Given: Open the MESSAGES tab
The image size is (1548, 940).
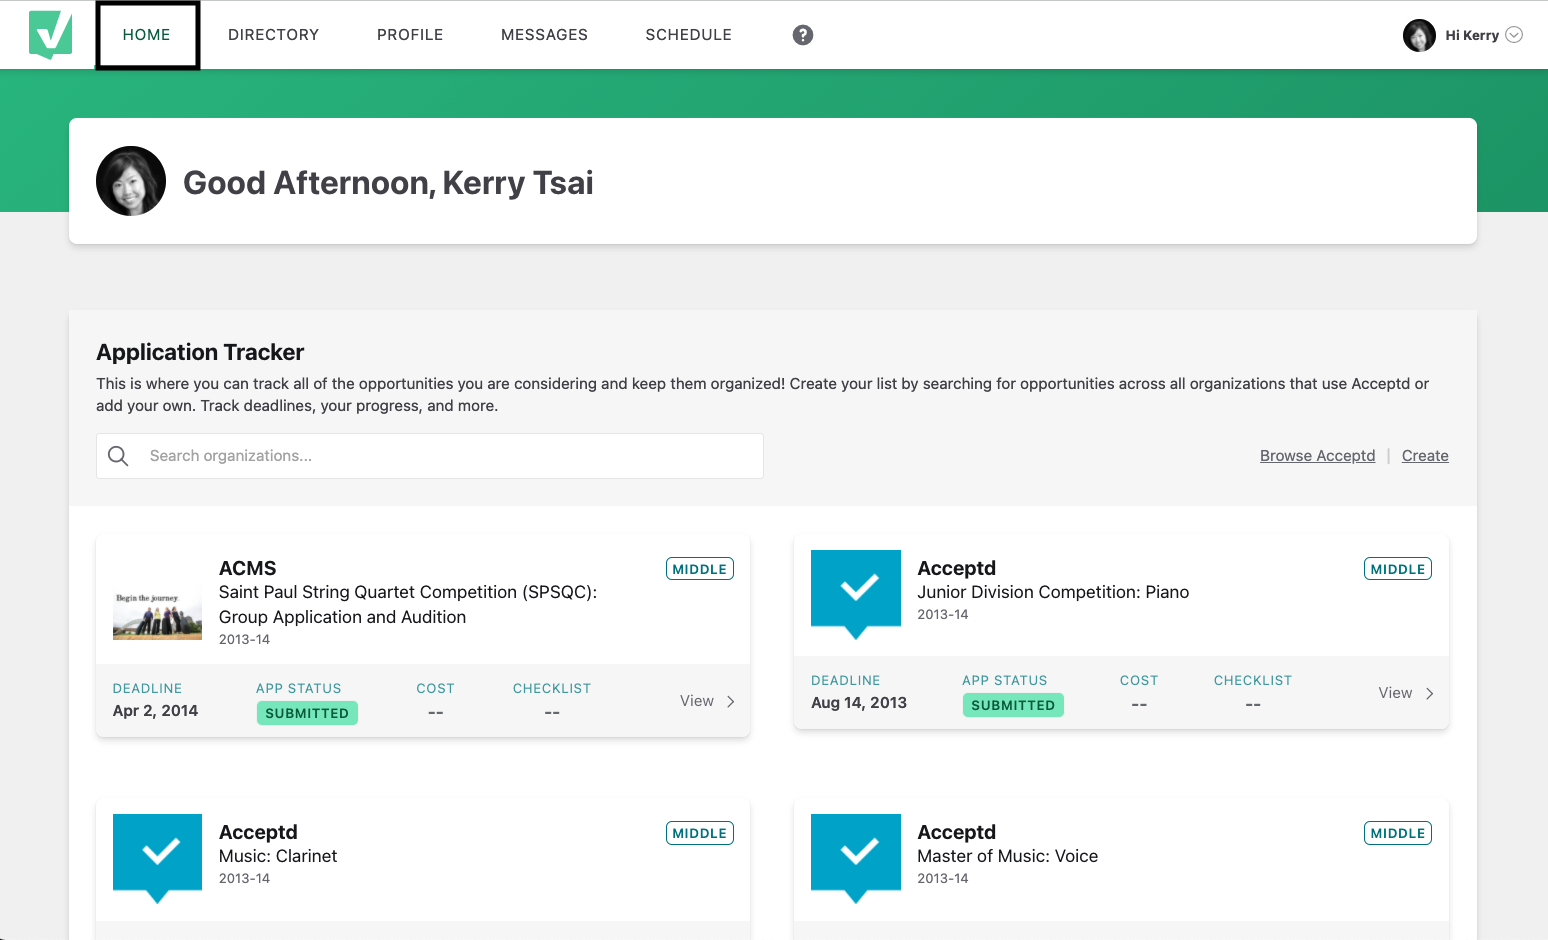Looking at the screenshot, I should [544, 35].
